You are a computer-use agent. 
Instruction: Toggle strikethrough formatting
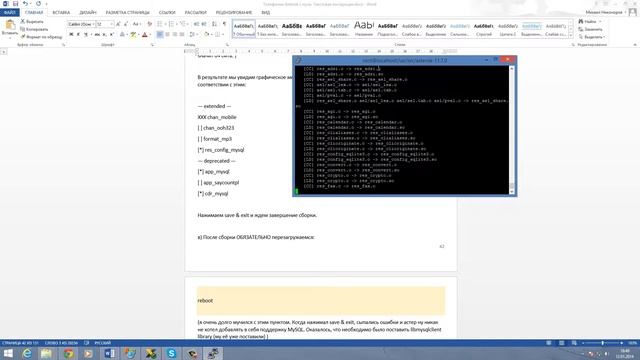[x=97, y=35]
